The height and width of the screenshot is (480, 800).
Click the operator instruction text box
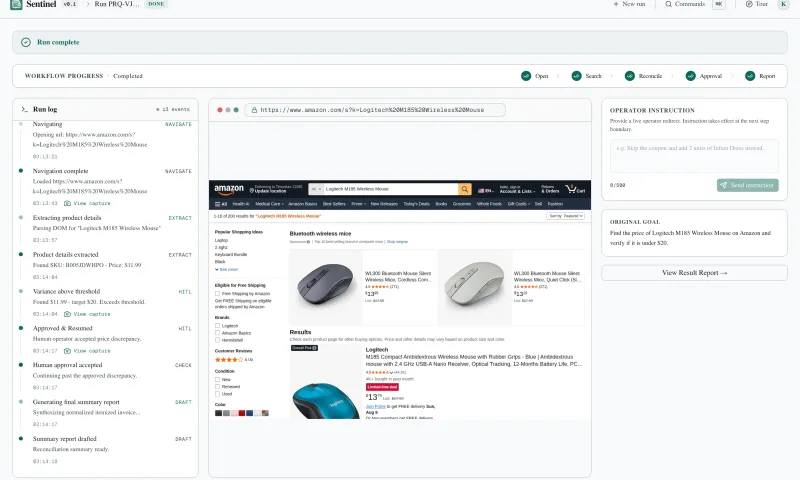694,156
